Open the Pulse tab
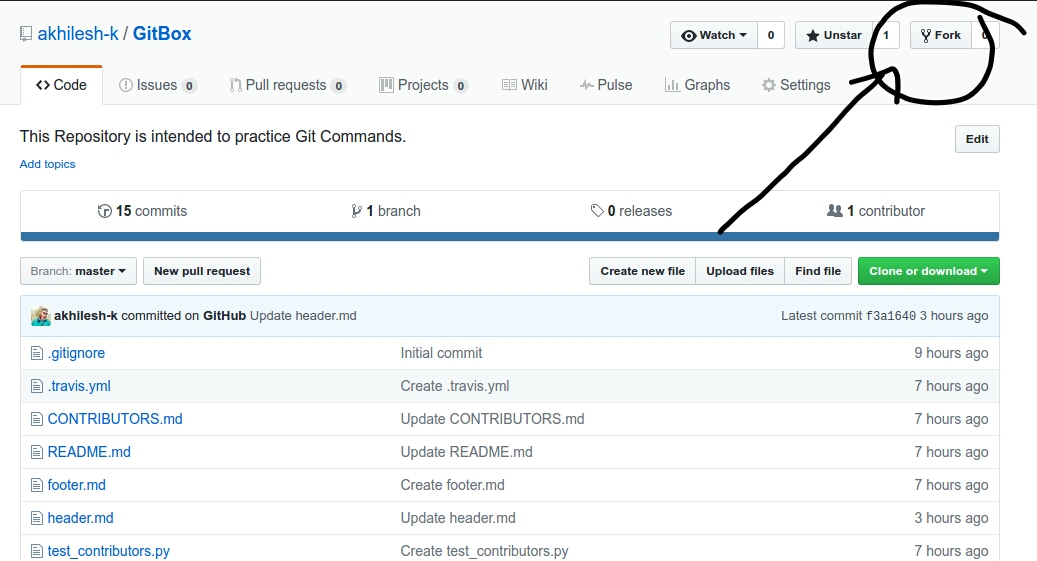1037x561 pixels. coord(606,85)
